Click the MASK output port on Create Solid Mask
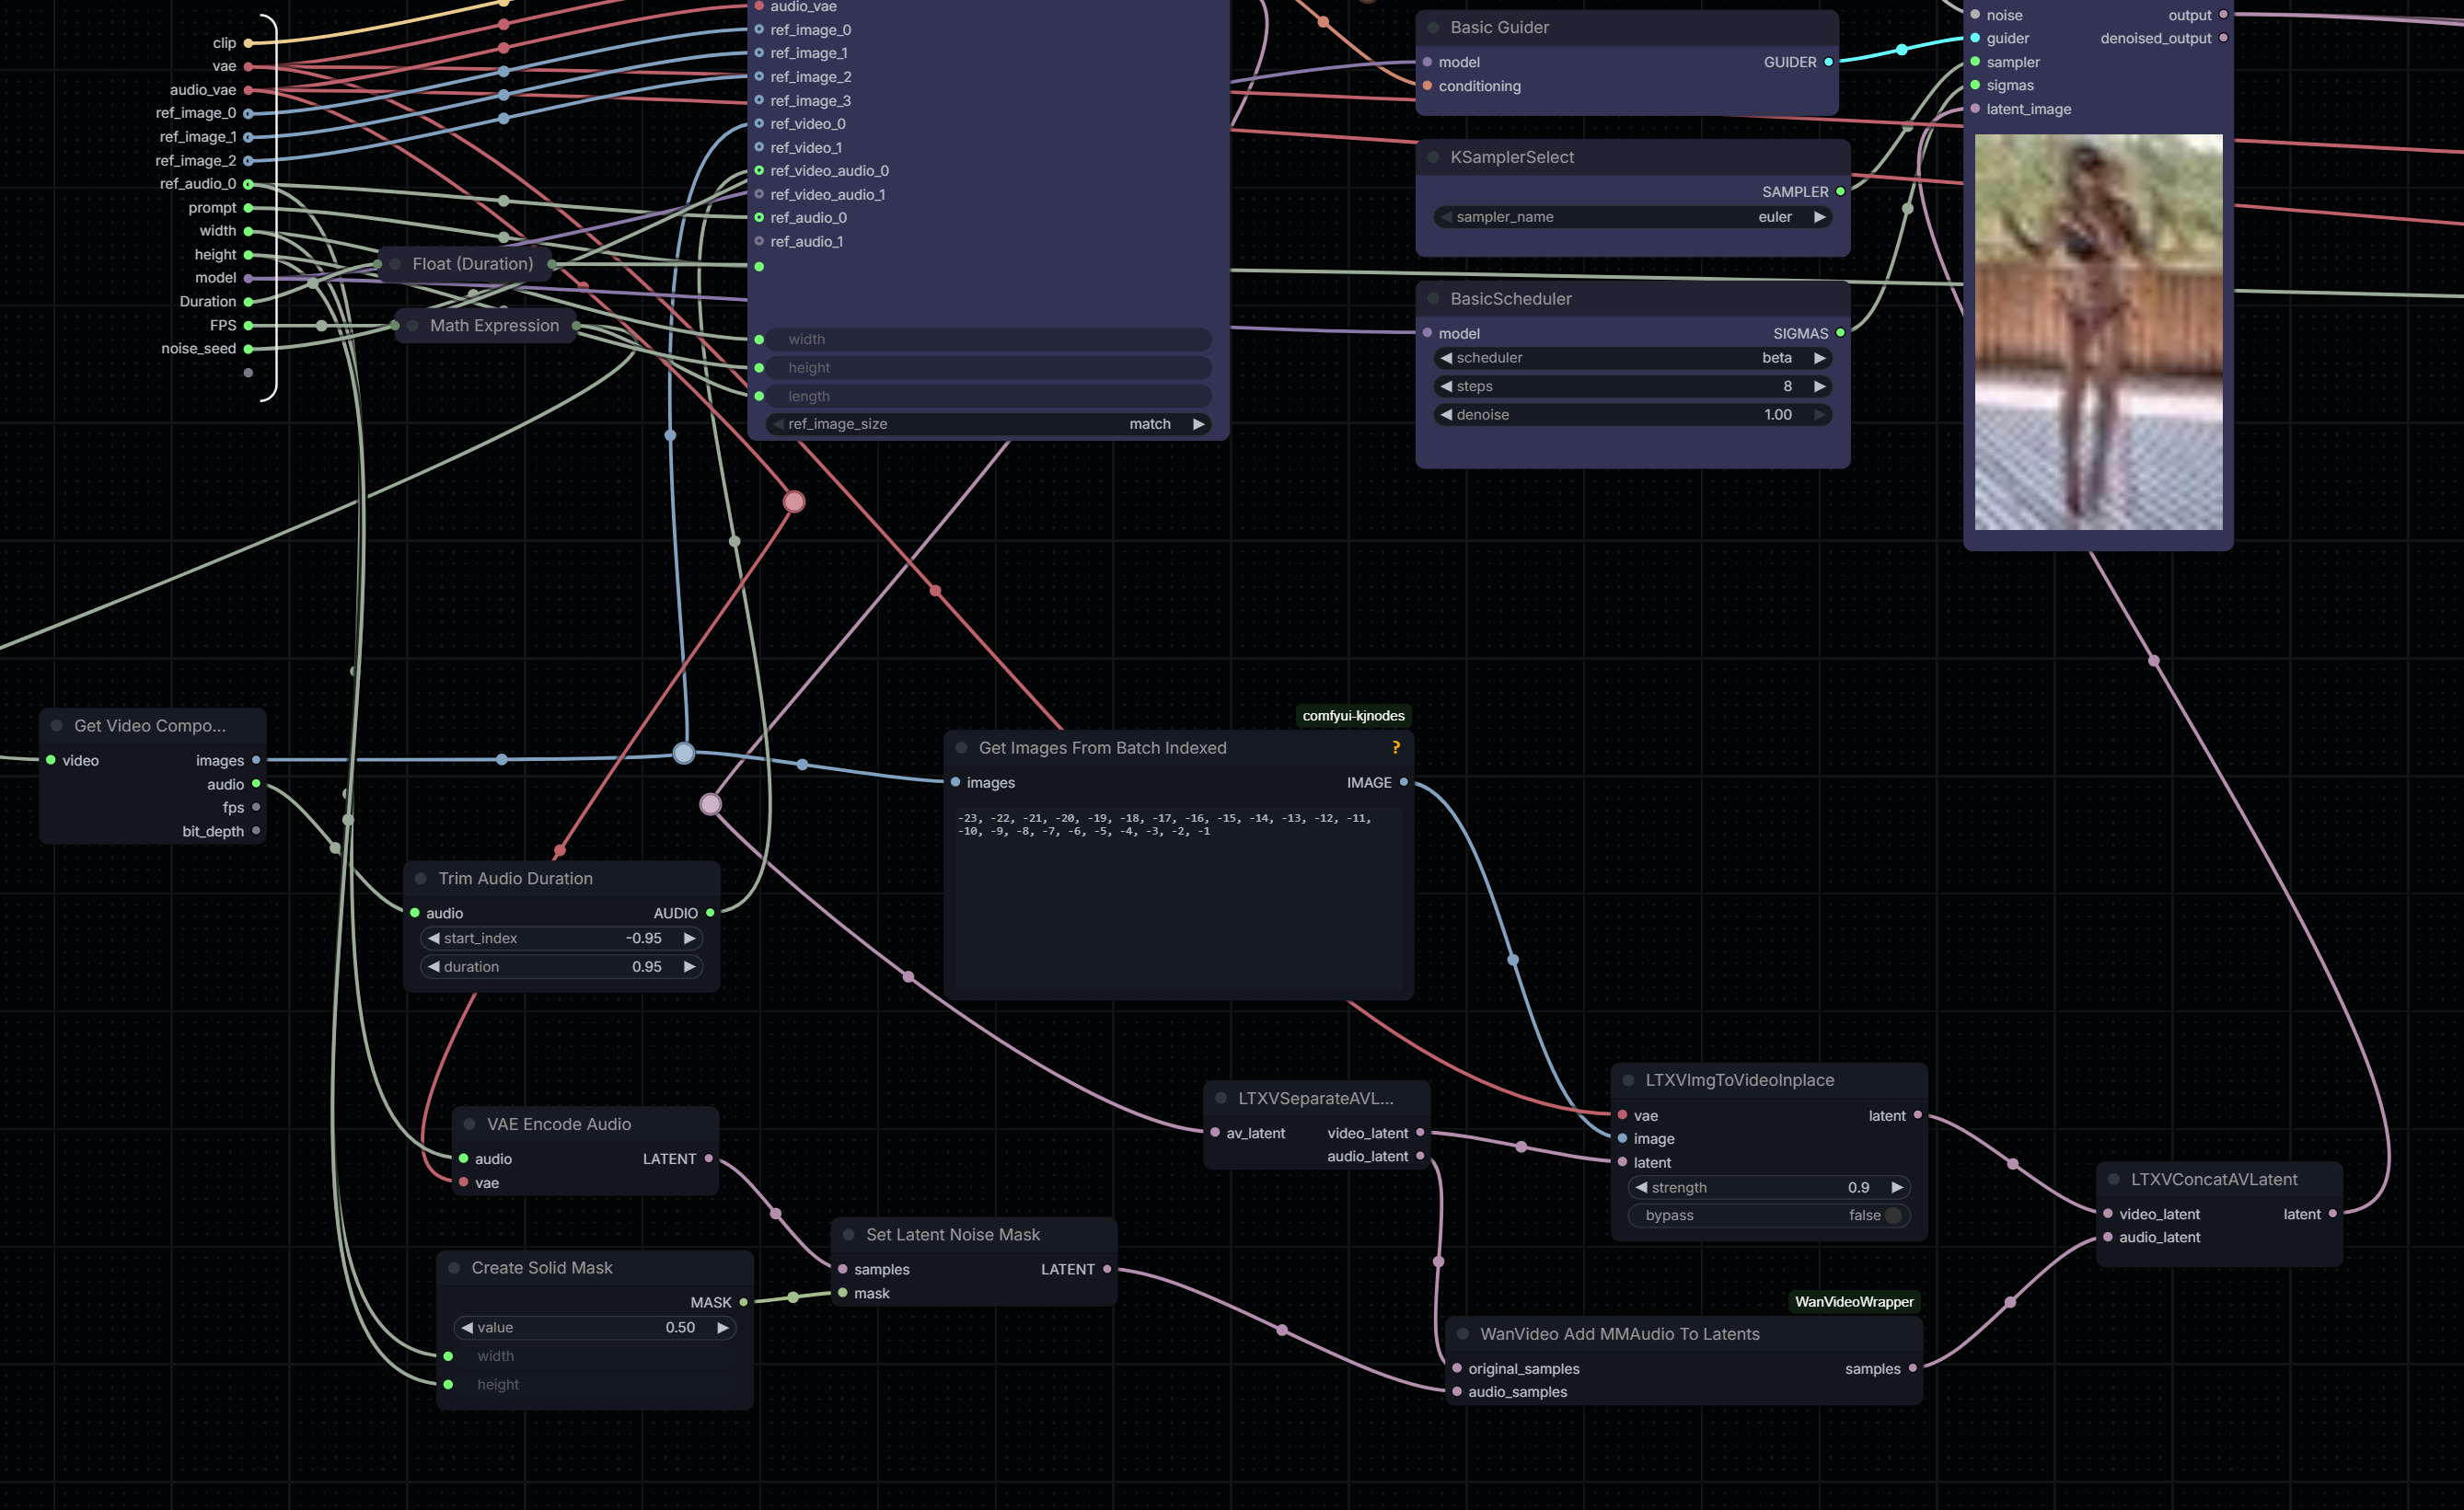2464x1510 pixels. 743,1302
